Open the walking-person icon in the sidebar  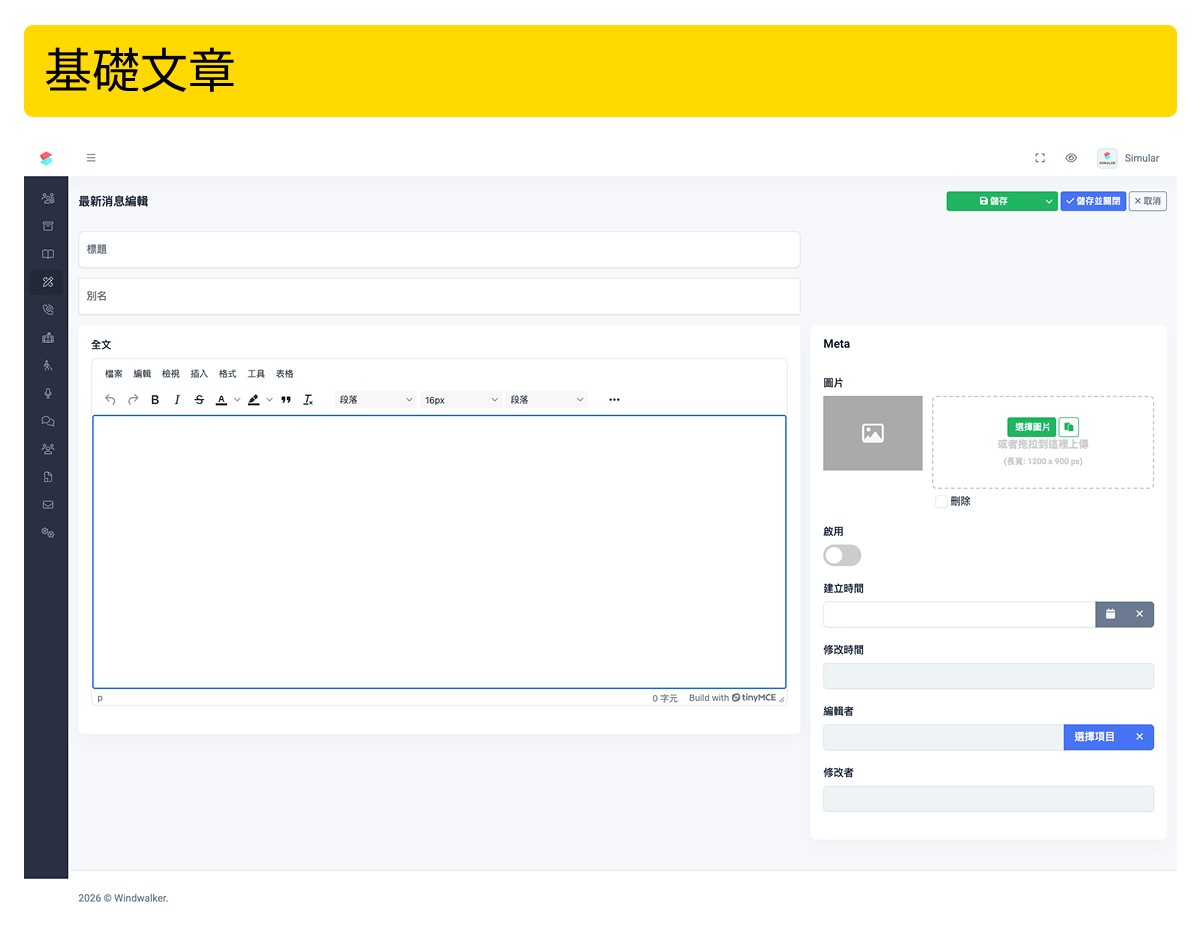pos(47,366)
